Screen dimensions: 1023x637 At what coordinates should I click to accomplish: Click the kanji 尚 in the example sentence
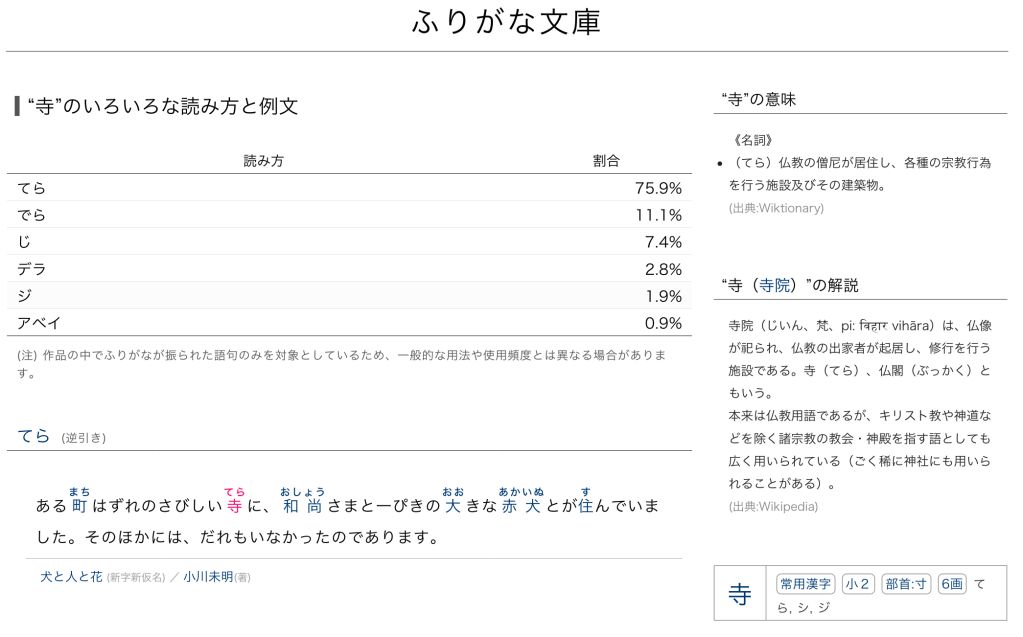click(x=315, y=506)
